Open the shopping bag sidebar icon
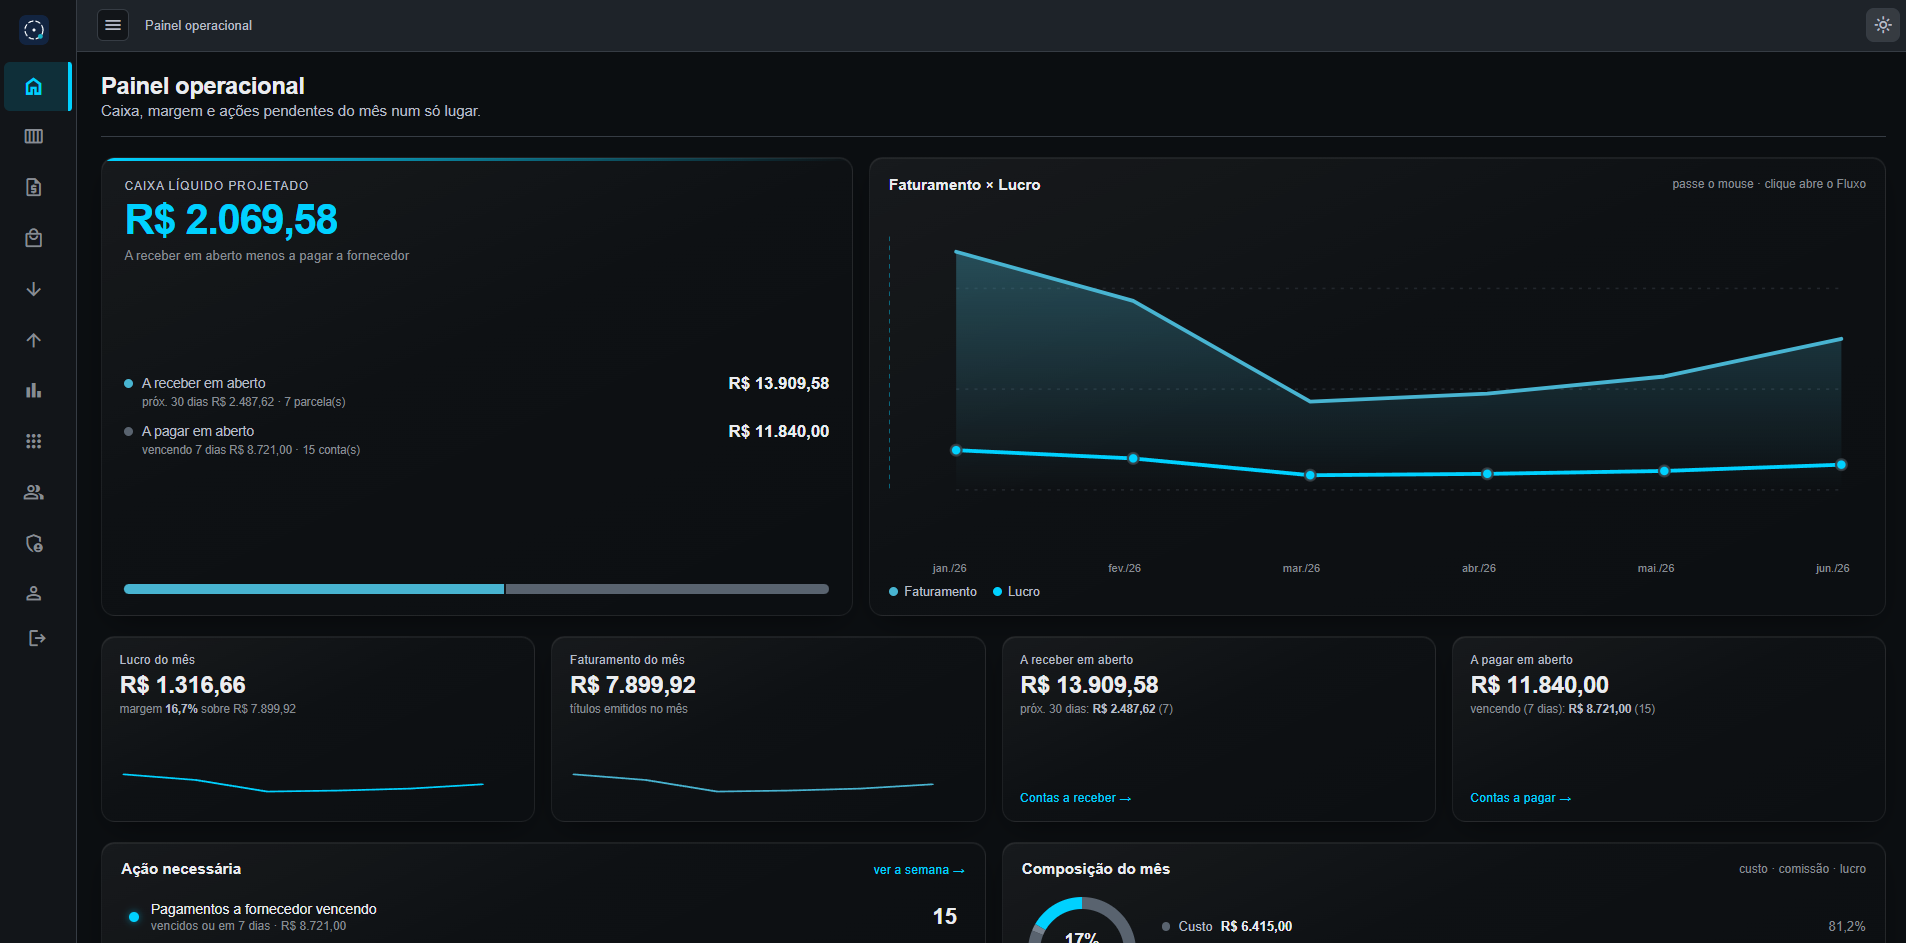The image size is (1906, 943). pyautogui.click(x=34, y=238)
